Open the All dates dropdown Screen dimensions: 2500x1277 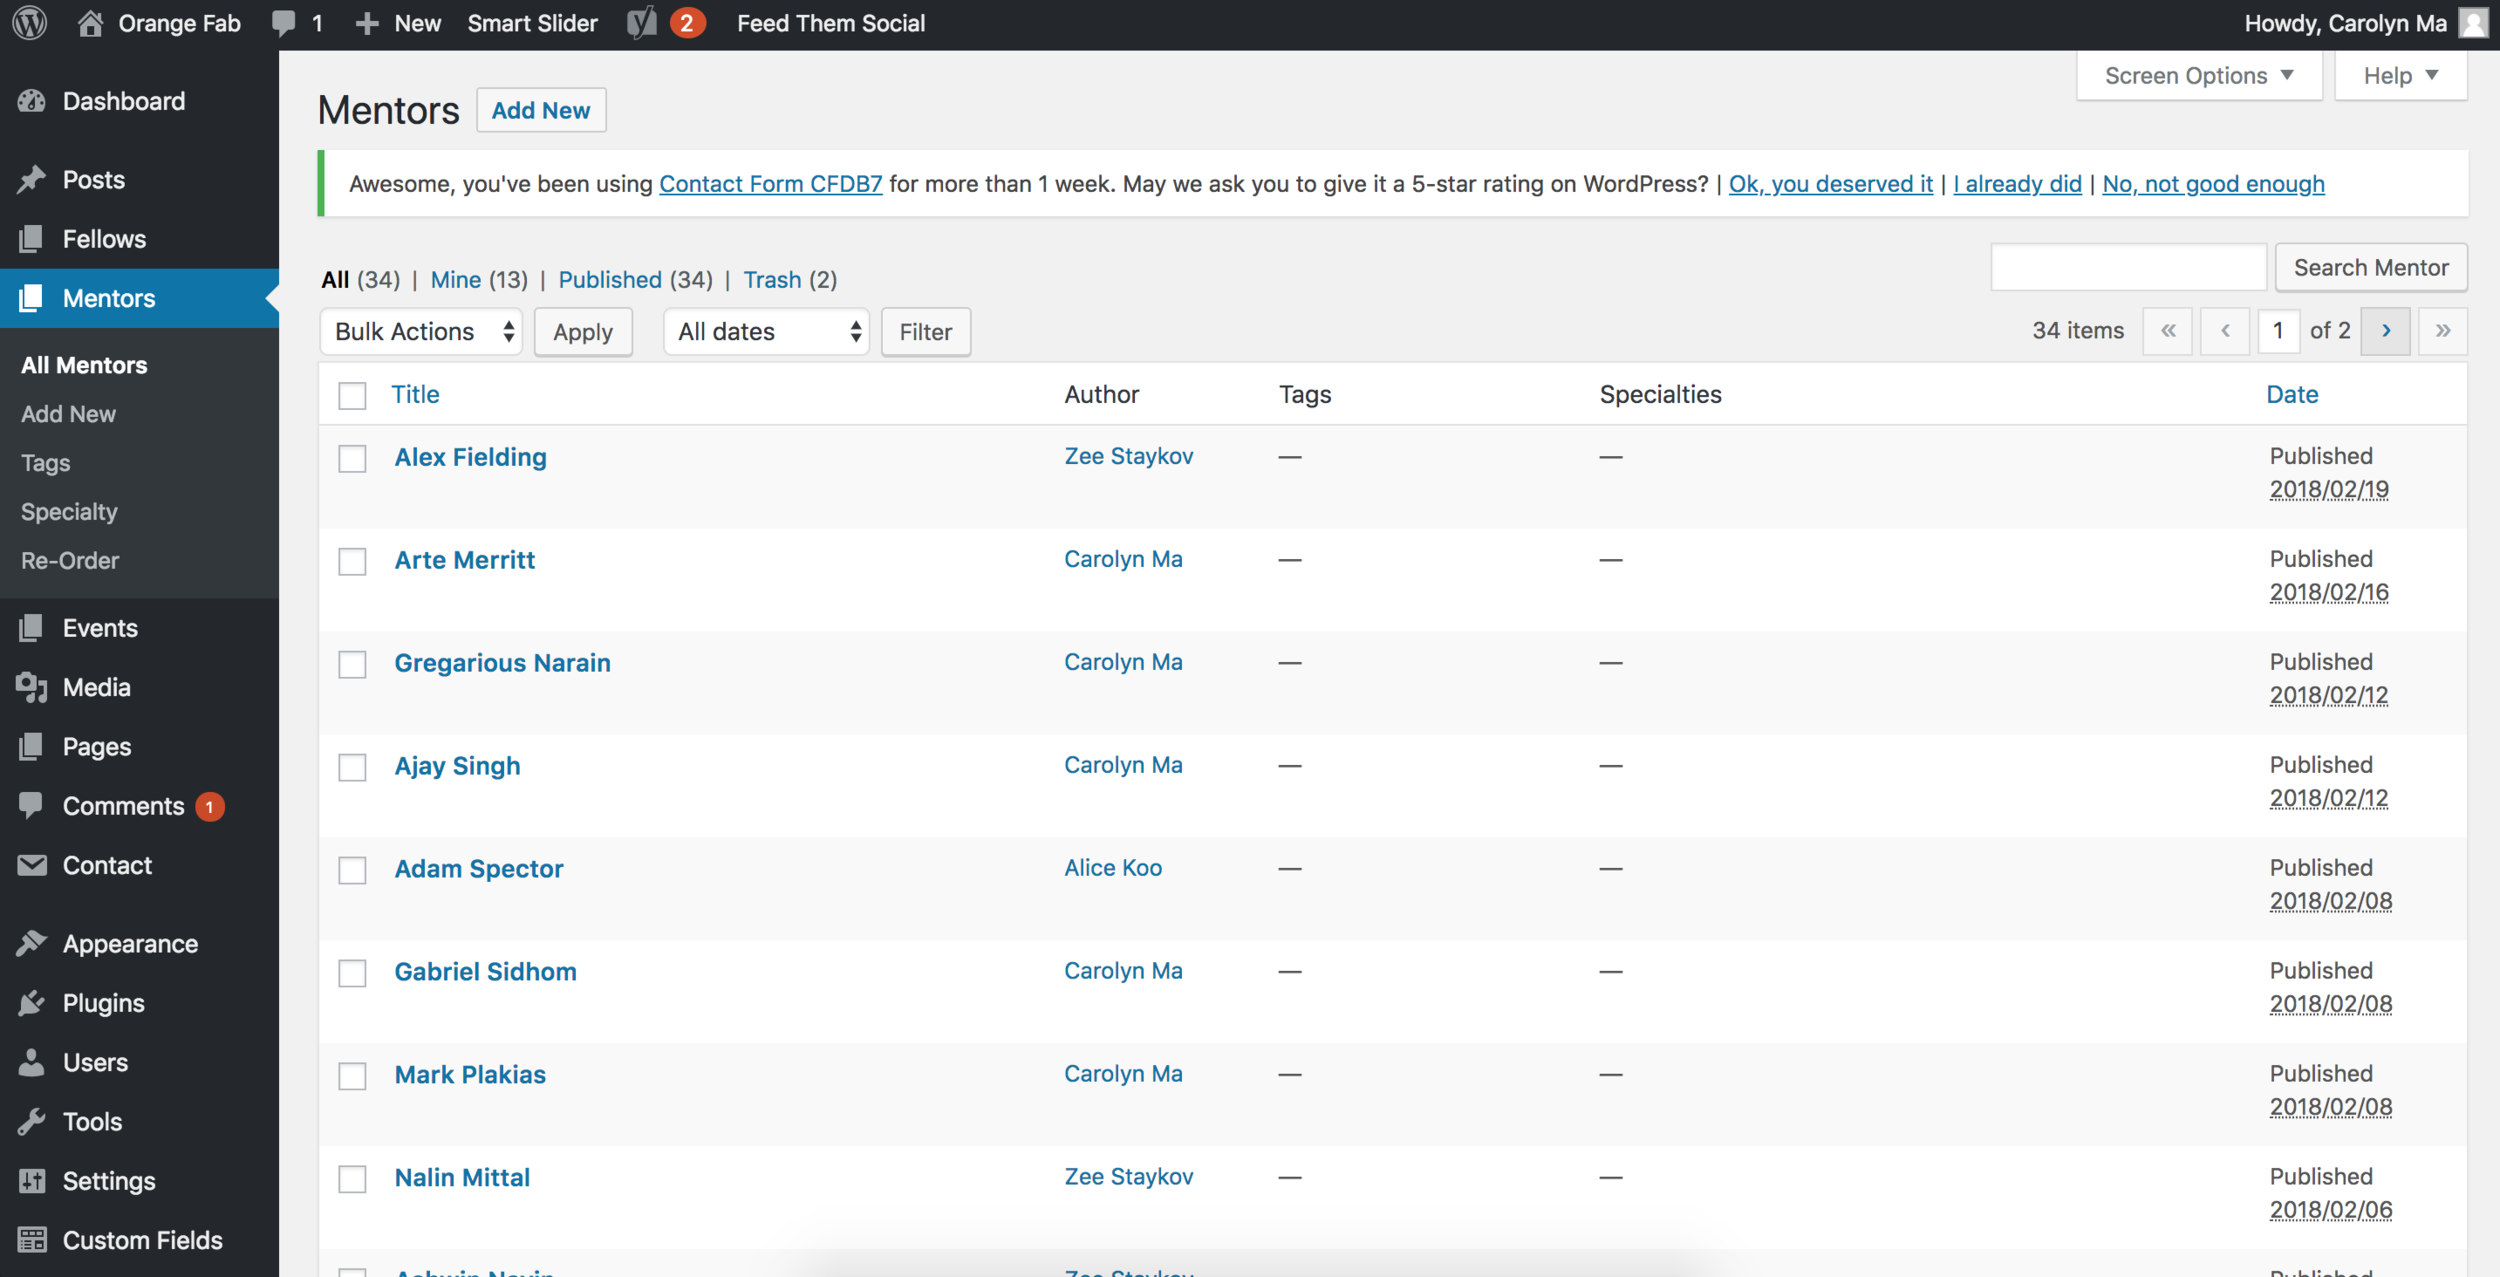click(x=766, y=332)
